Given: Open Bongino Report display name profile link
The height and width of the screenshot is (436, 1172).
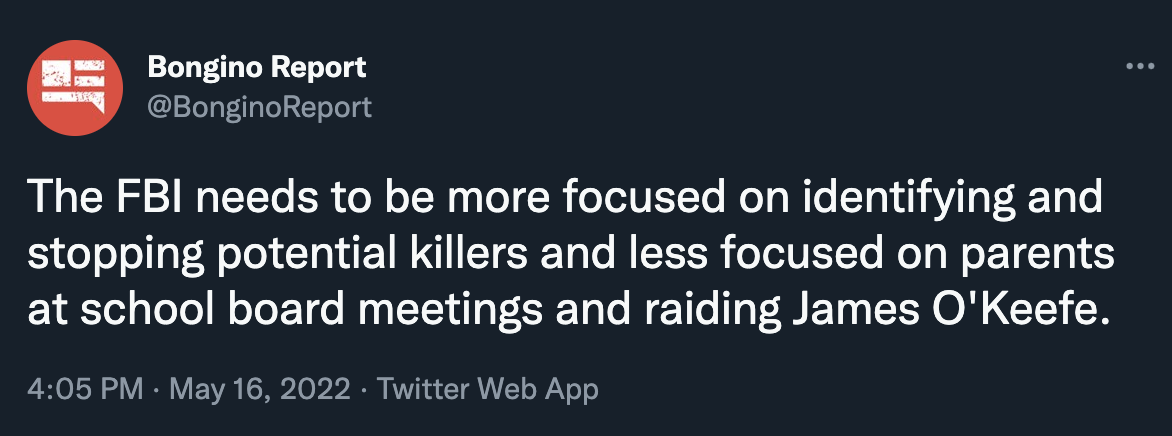Looking at the screenshot, I should point(256,67).
